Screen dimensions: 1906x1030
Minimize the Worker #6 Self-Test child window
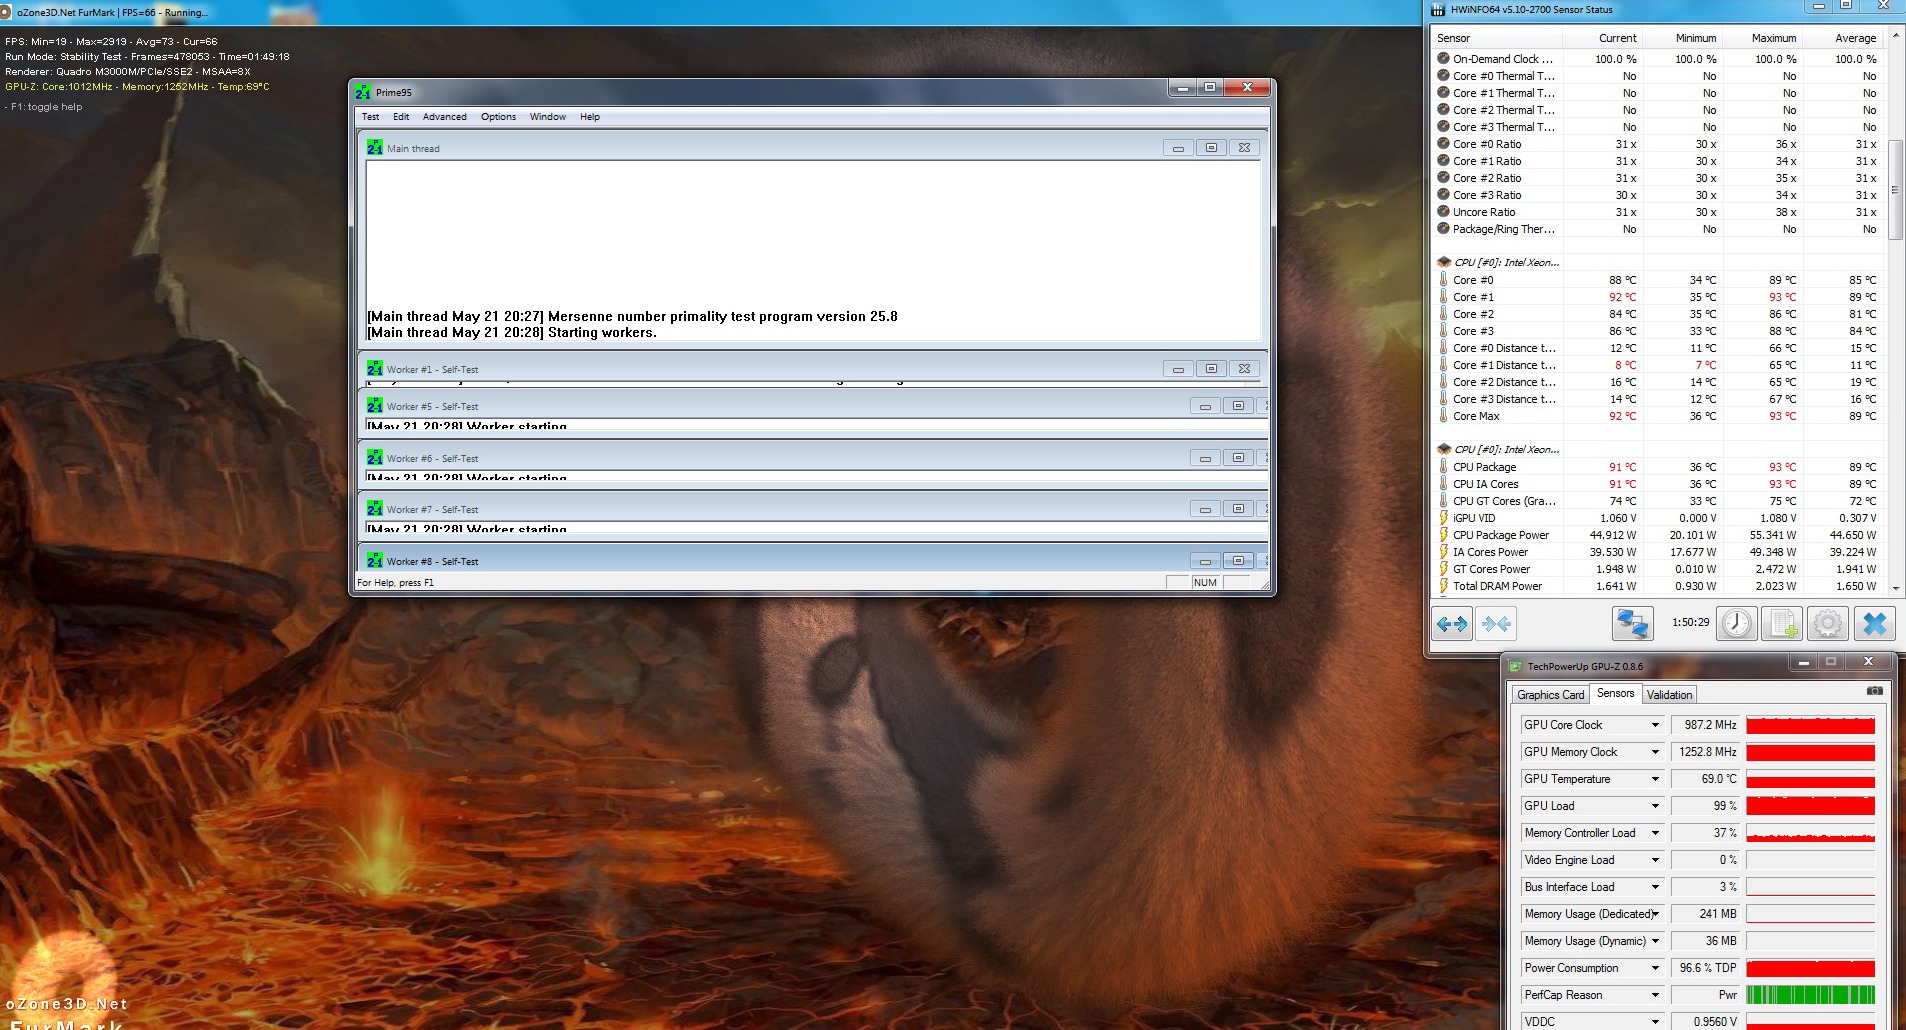[1205, 458]
